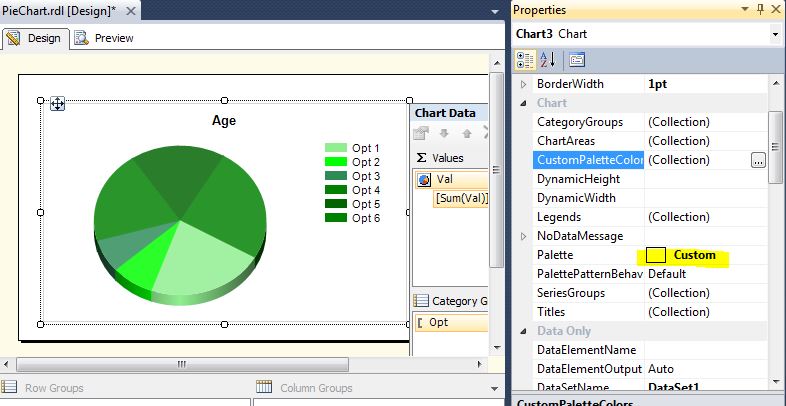Select the ChartAreas property

point(566,141)
